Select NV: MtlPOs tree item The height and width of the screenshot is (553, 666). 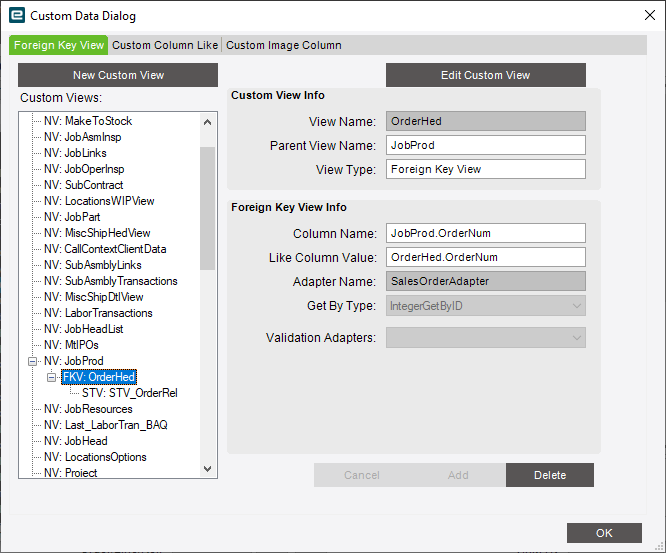[x=71, y=345]
